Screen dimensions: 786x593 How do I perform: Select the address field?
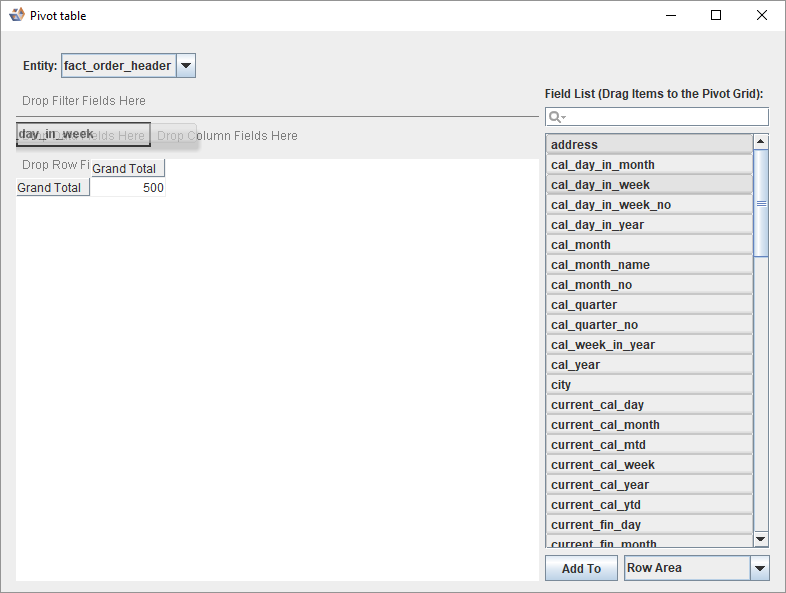(x=649, y=145)
